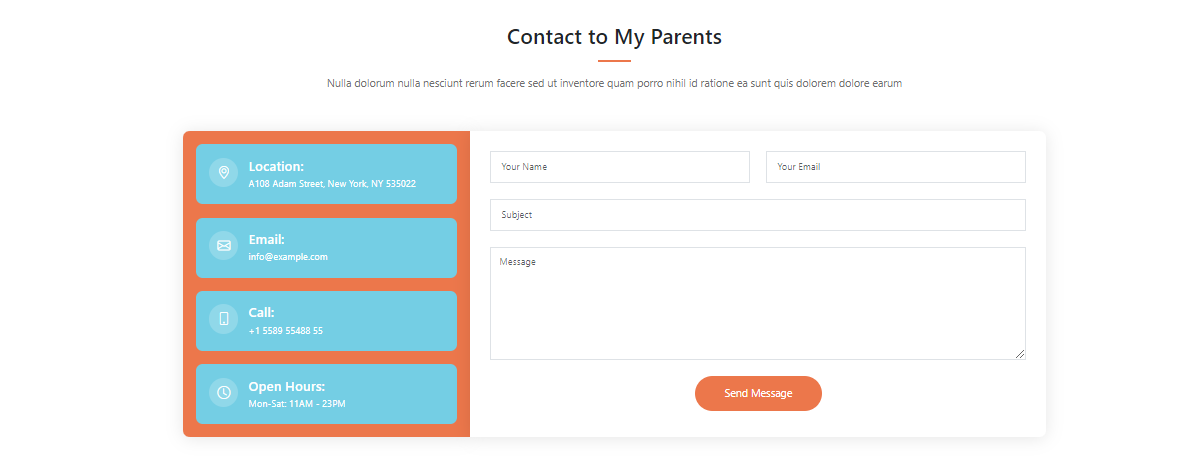This screenshot has height=462, width=1202.
Task: Click the A108 Adam Street address text
Action: tap(332, 184)
